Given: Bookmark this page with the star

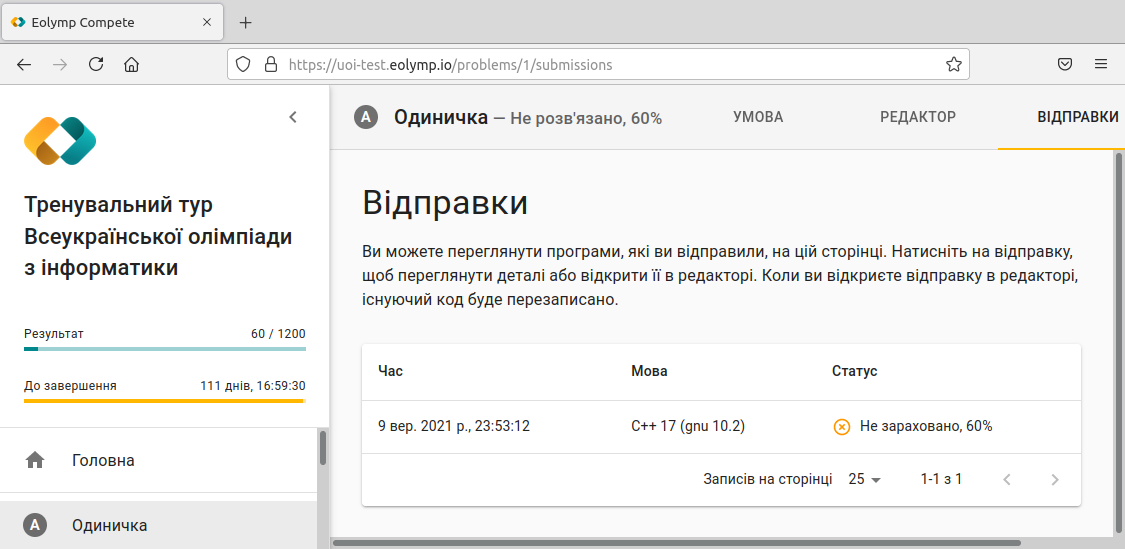Looking at the screenshot, I should (954, 65).
